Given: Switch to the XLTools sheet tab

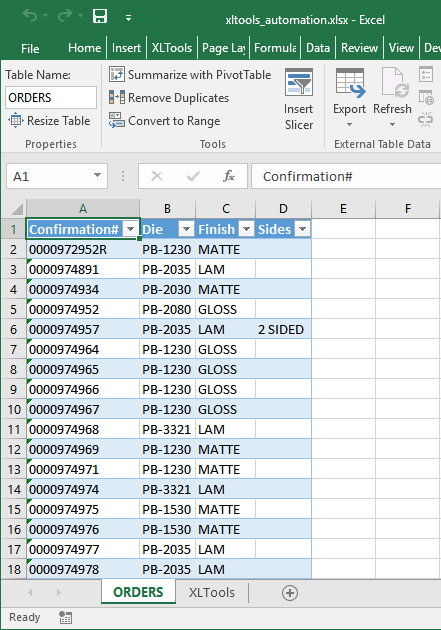Looking at the screenshot, I should click(x=212, y=593).
